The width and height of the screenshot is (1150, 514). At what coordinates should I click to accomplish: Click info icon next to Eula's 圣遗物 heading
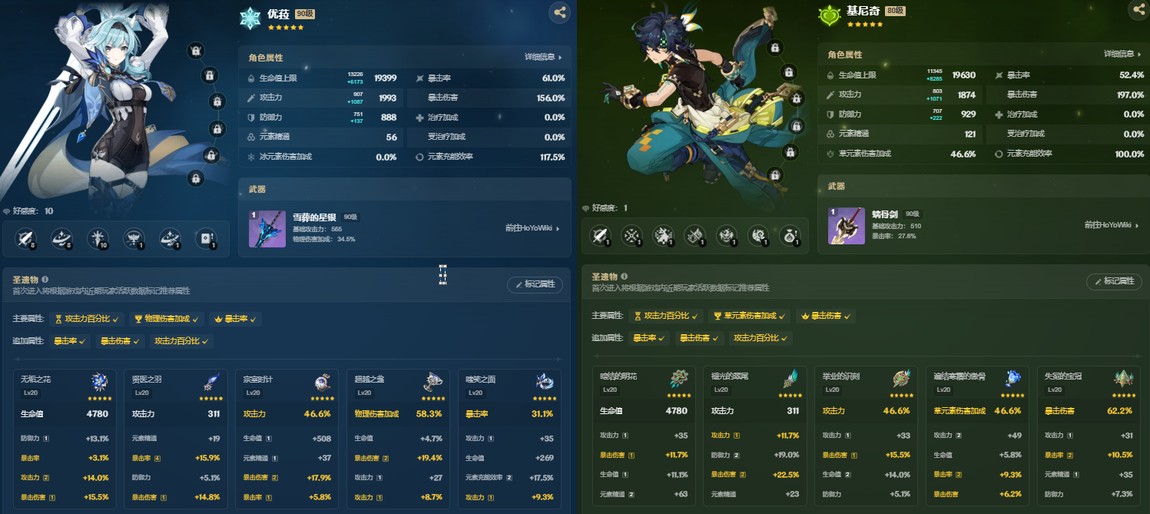coord(45,279)
